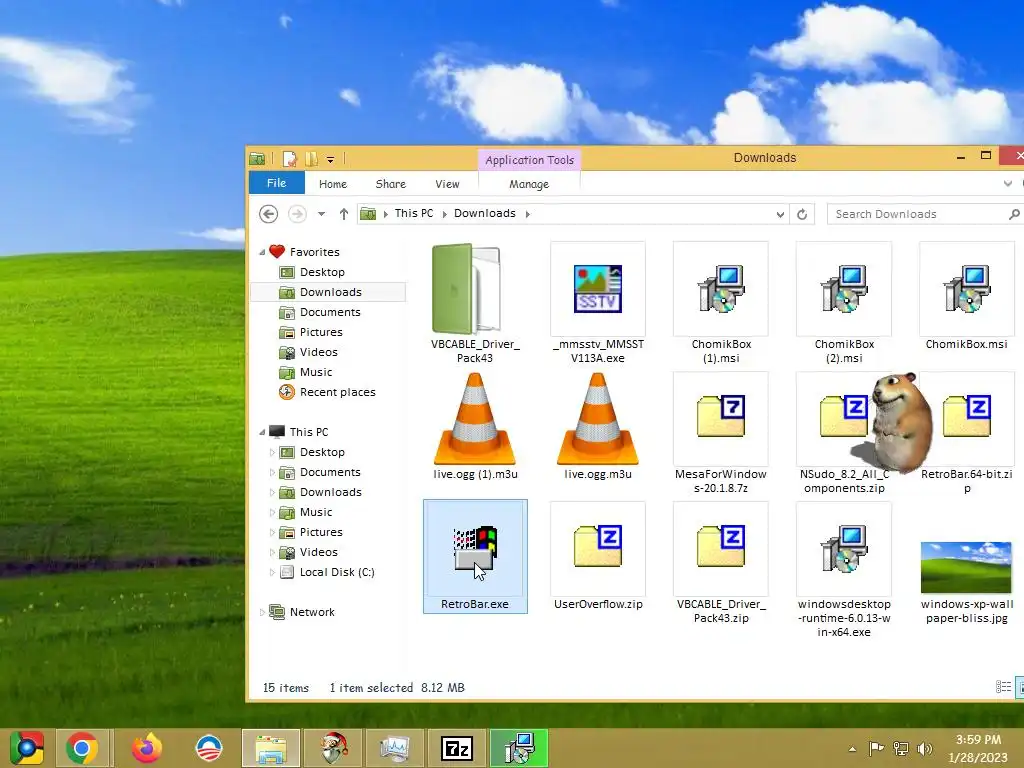Click the Application Tools contextual tab
The width and height of the screenshot is (1024, 768).
[529, 159]
